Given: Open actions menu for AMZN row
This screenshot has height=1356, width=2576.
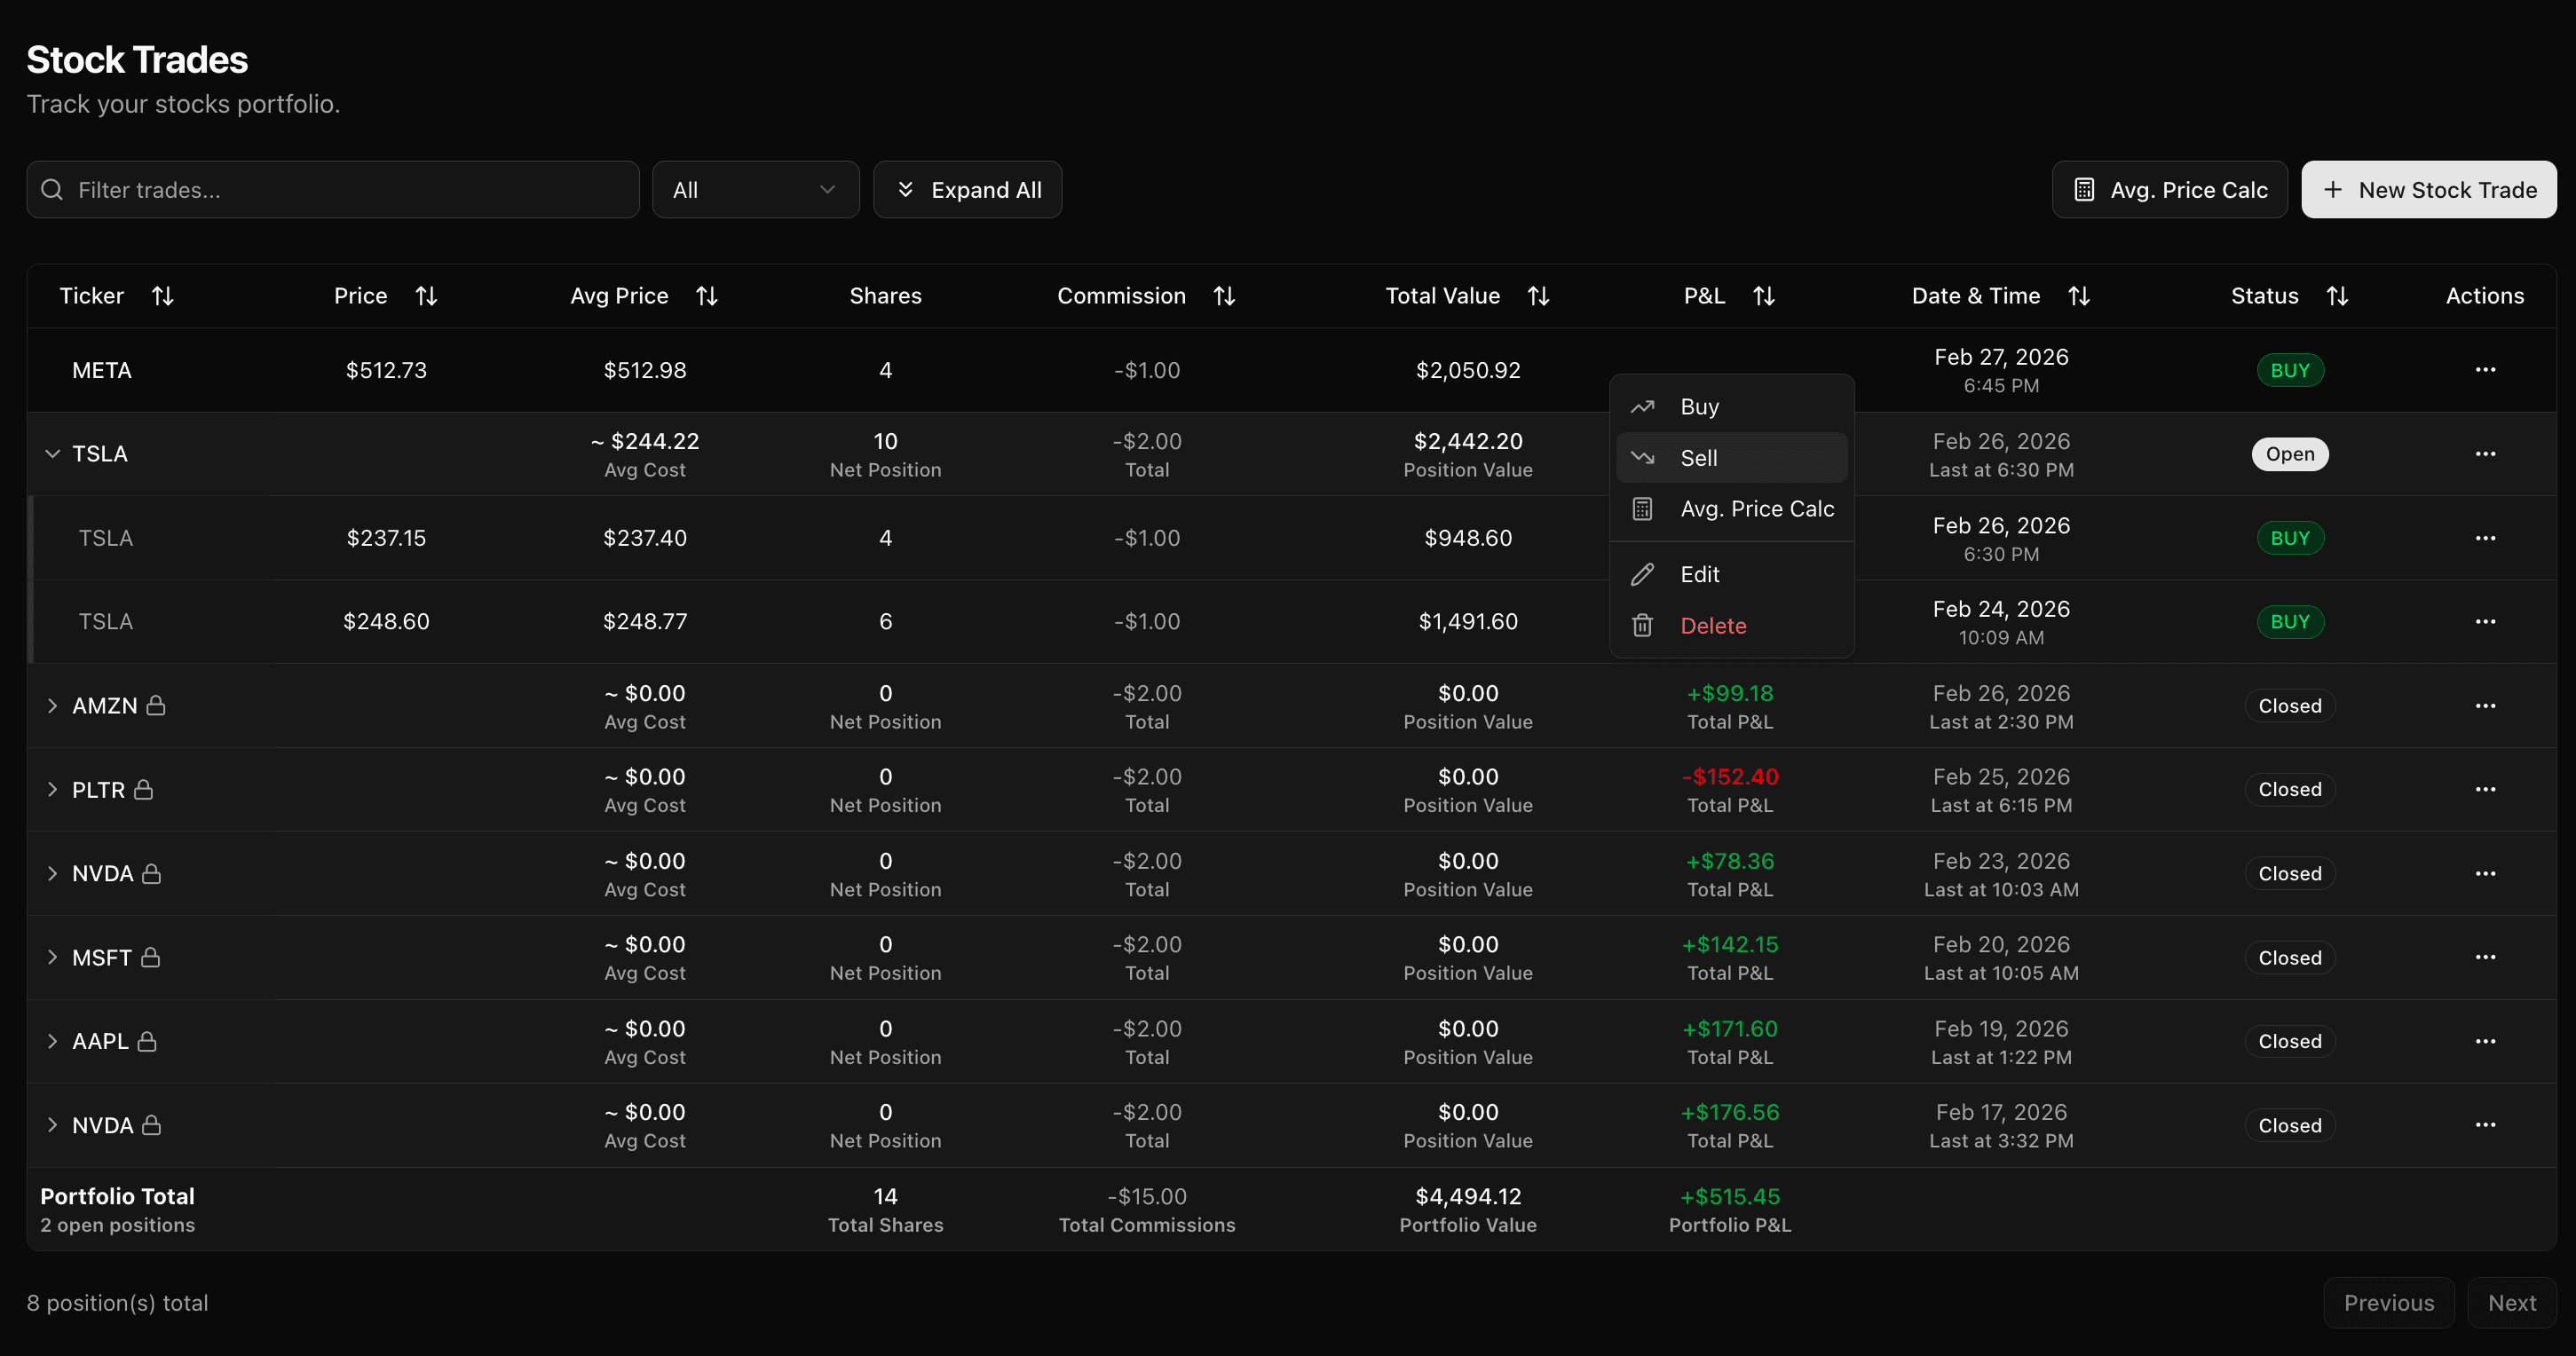Looking at the screenshot, I should 2485,706.
